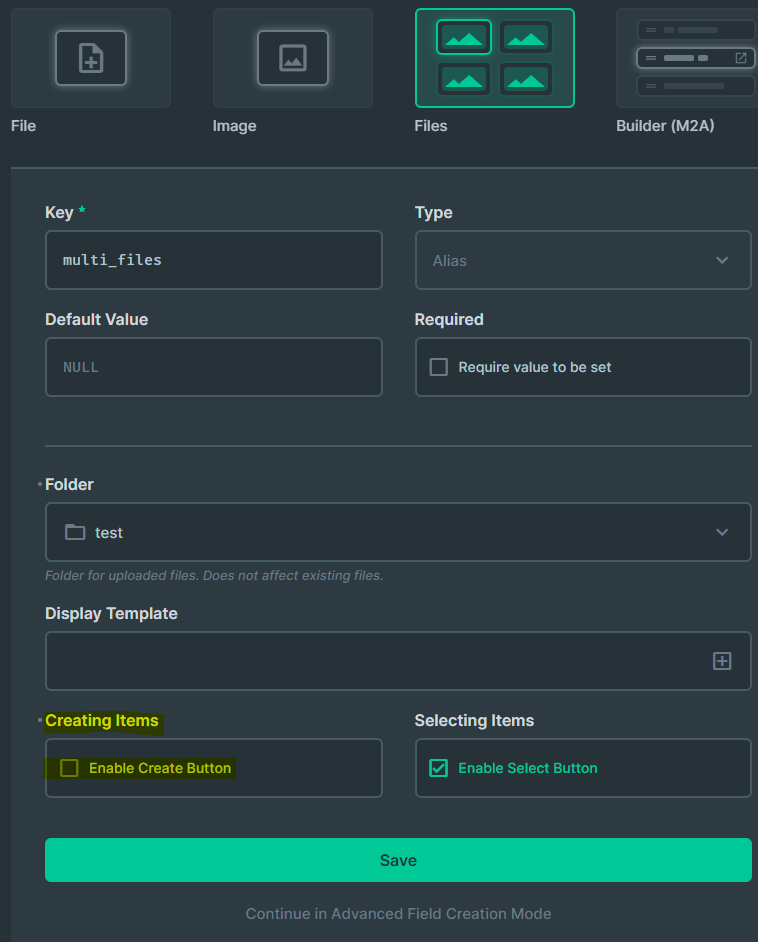Select the Builder (M2A) interface icon

[687, 58]
